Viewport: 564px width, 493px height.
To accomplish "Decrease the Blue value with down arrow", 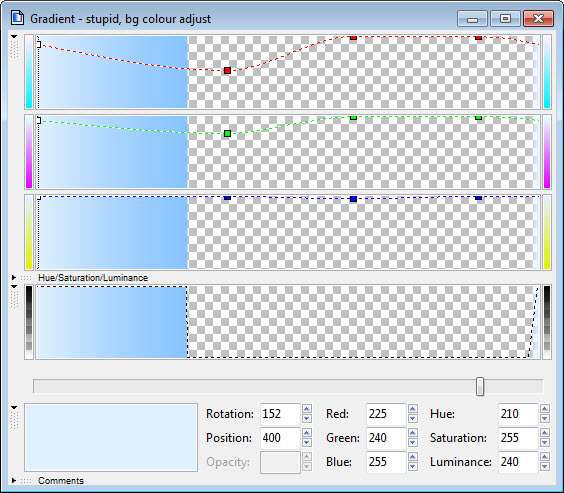I will (413, 467).
